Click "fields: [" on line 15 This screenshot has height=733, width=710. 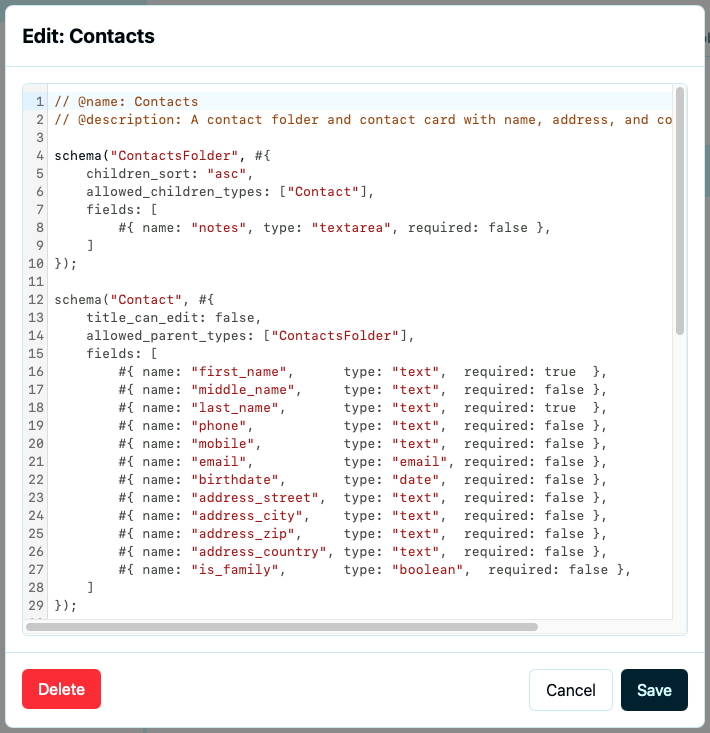(x=122, y=354)
